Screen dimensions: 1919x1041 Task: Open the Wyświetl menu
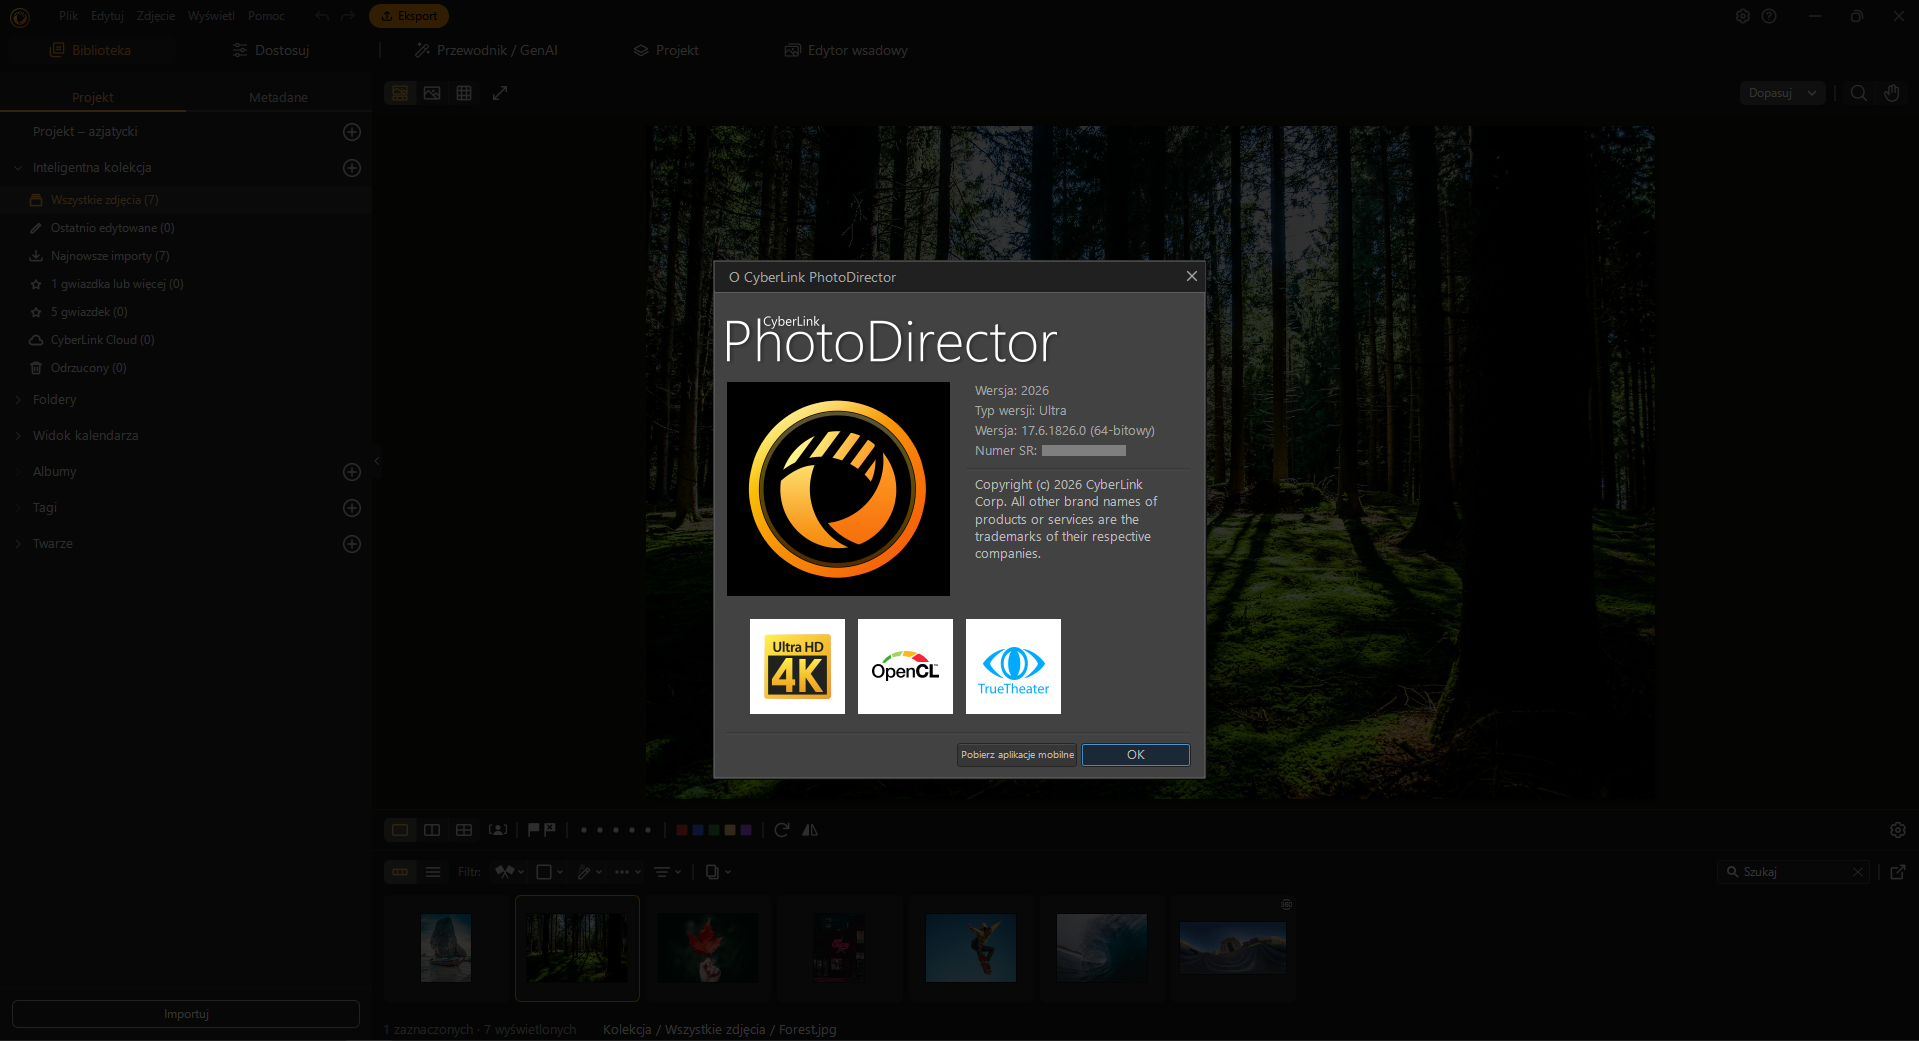click(211, 16)
